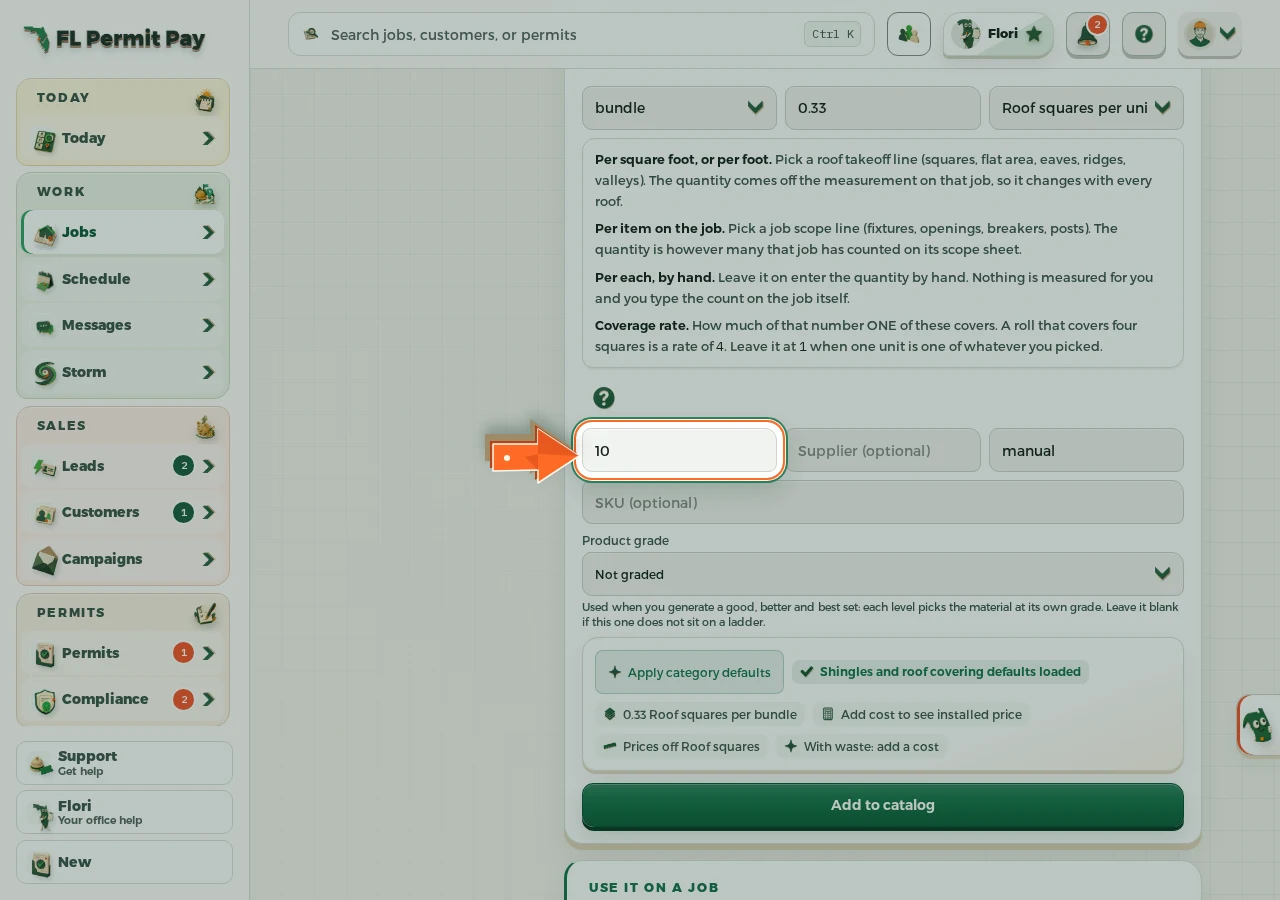Focus the Search jobs, customers, or permits box
The image size is (1280, 900).
581,35
